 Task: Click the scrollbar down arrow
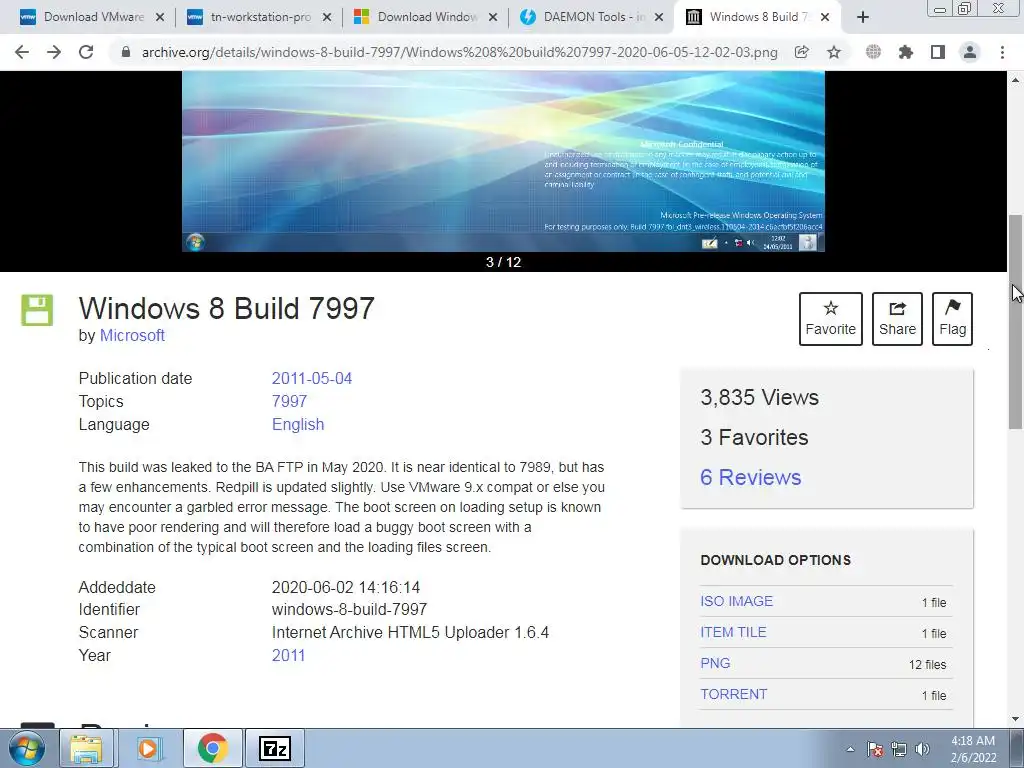[x=1016, y=720]
